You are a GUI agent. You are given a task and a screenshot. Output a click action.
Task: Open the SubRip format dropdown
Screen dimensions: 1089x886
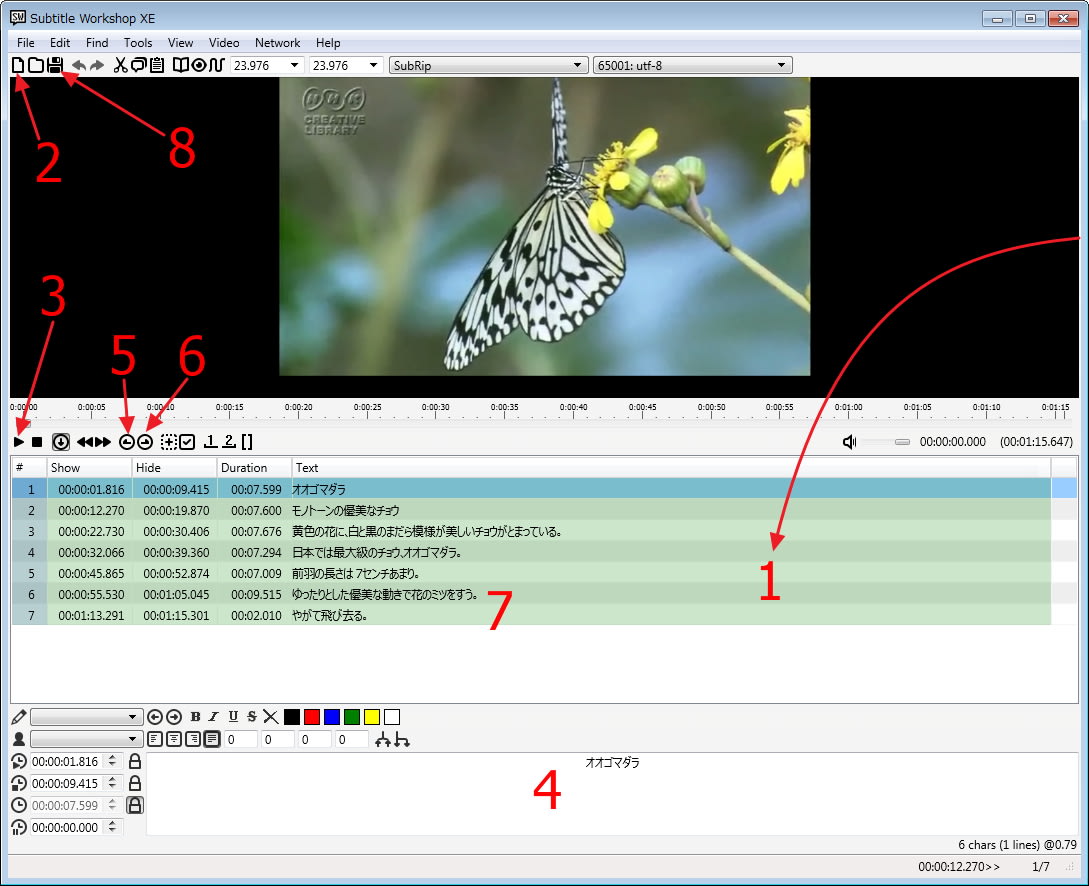(x=487, y=65)
